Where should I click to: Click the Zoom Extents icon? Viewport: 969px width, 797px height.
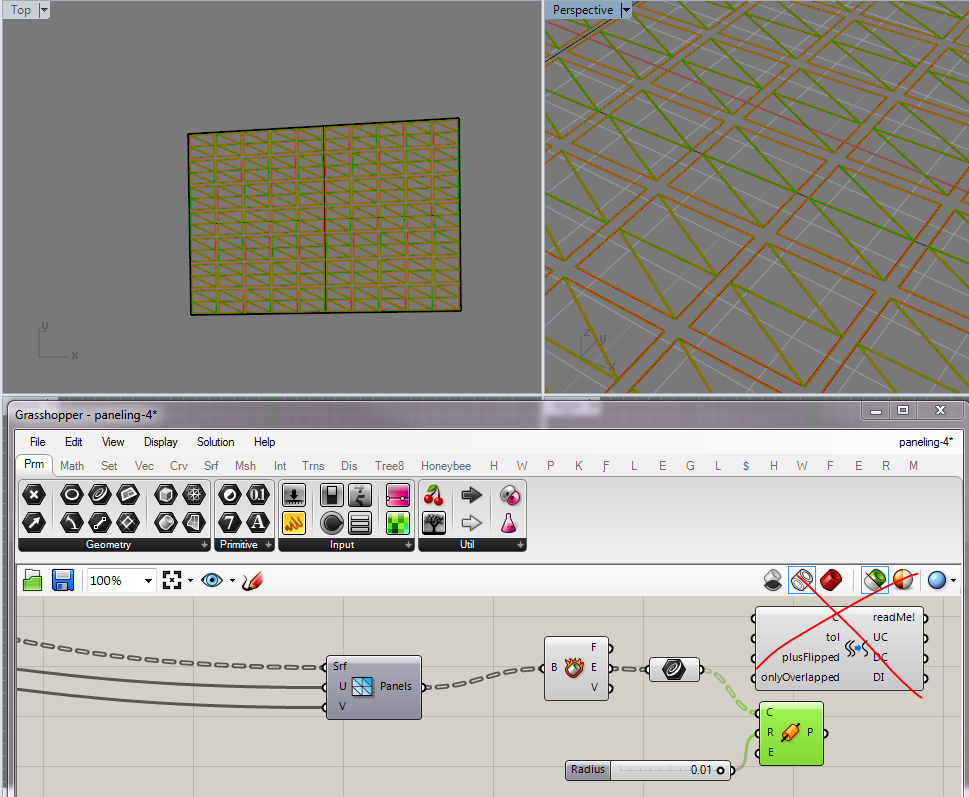pyautogui.click(x=172, y=580)
